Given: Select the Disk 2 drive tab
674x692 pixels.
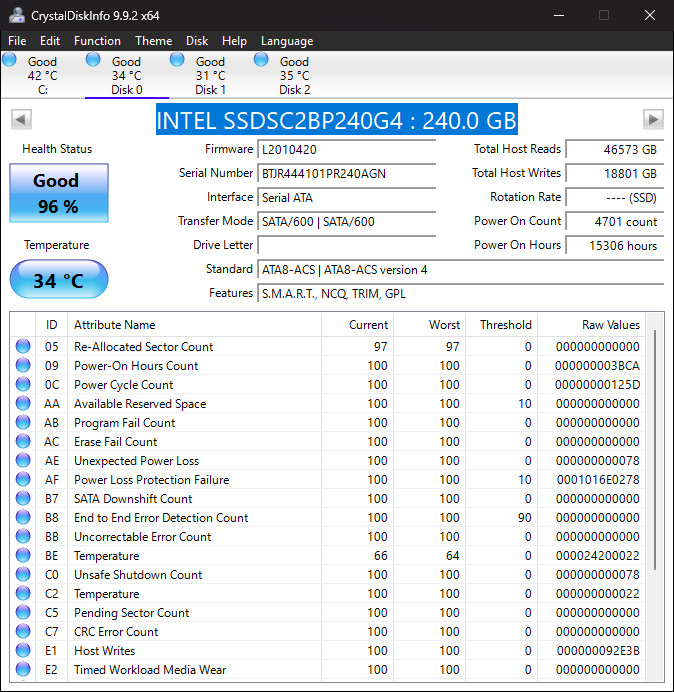Looking at the screenshot, I should tap(294, 75).
